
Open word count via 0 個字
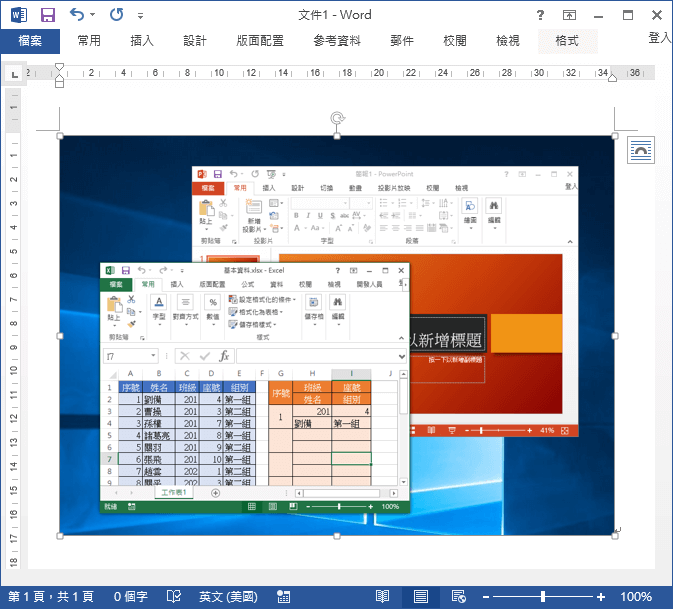coord(130,597)
